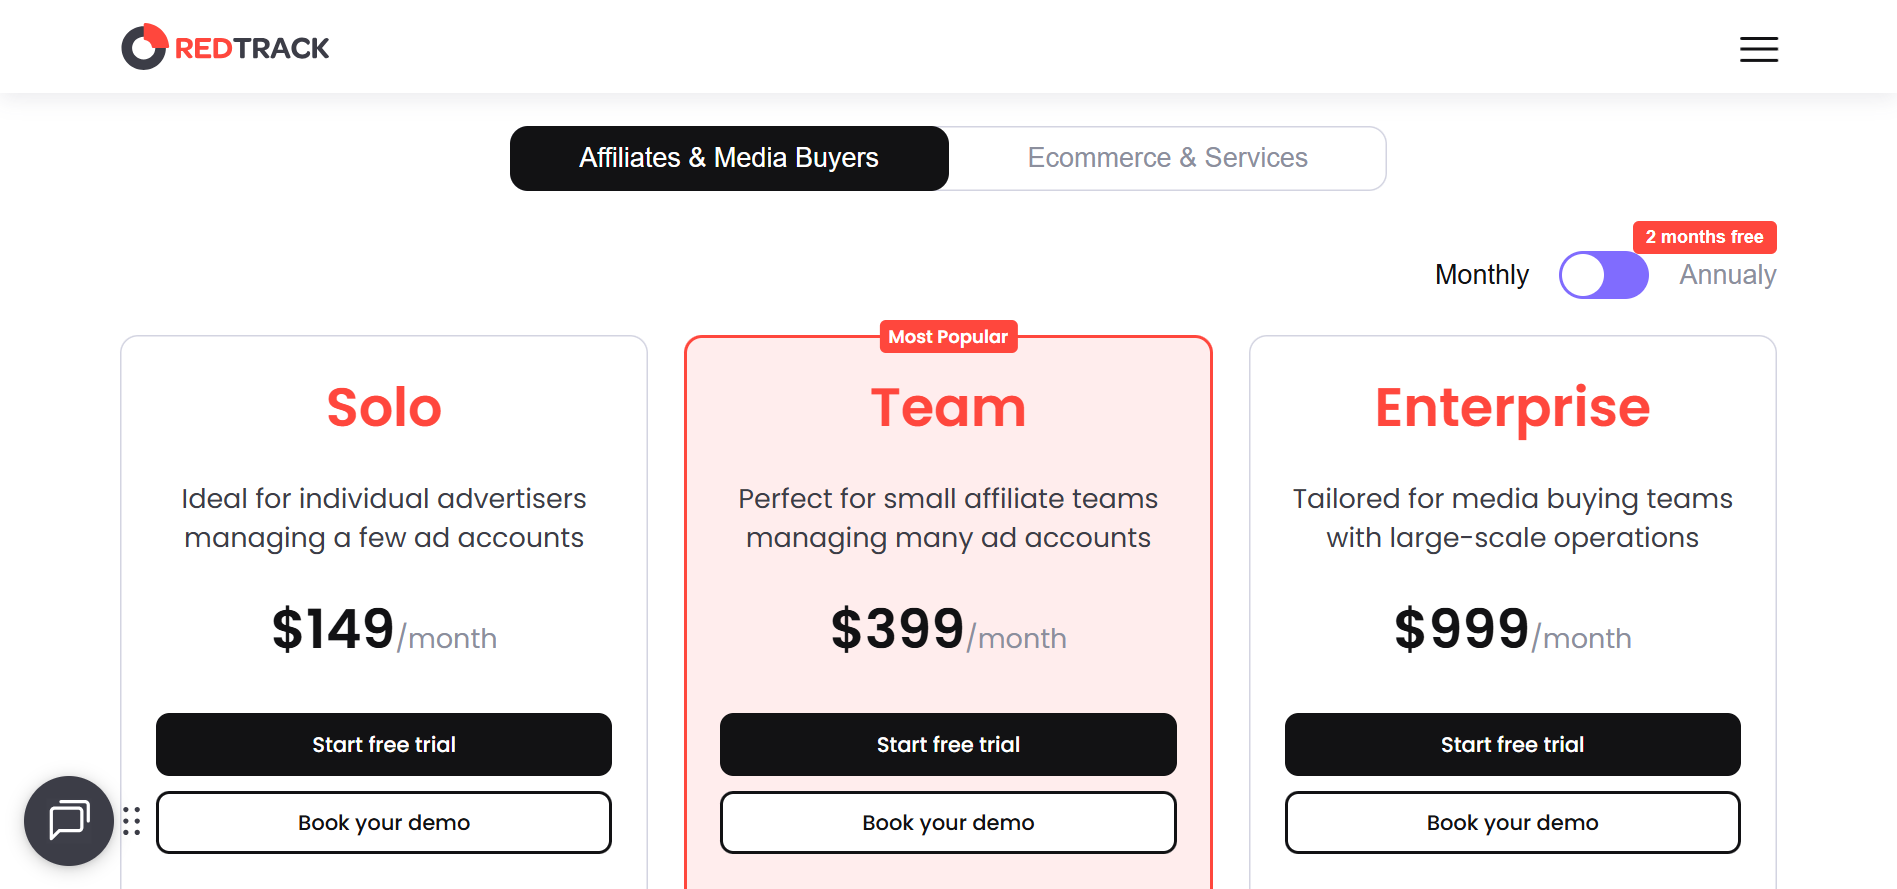Screen dimensions: 1897x889
Task: Click the chat widget drag handle dots
Action: point(132,821)
